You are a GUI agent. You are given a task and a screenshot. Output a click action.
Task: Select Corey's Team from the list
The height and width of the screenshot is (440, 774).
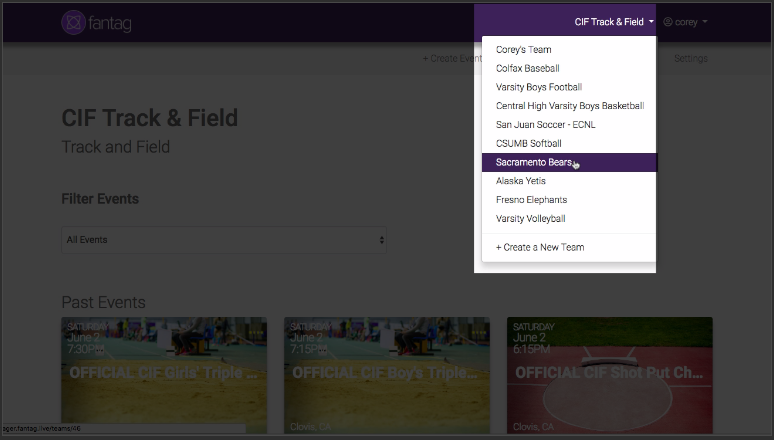(x=569, y=49)
